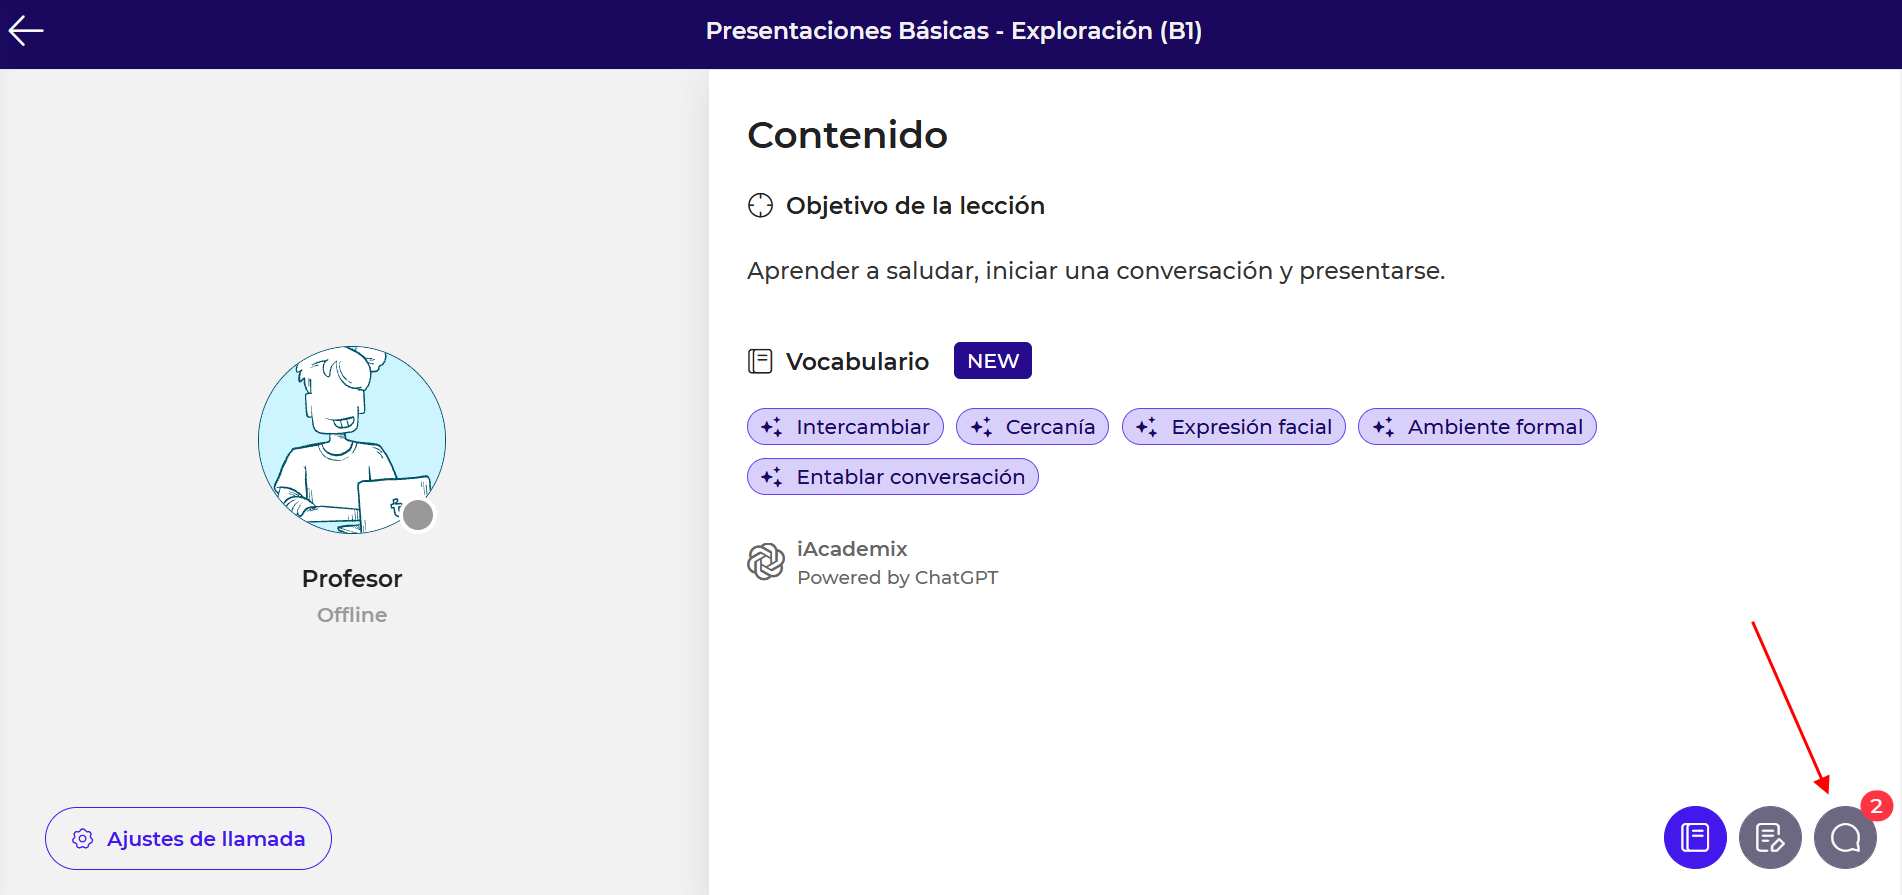This screenshot has width=1902, height=895.
Task: Open the purple lesson content button
Action: point(1694,838)
